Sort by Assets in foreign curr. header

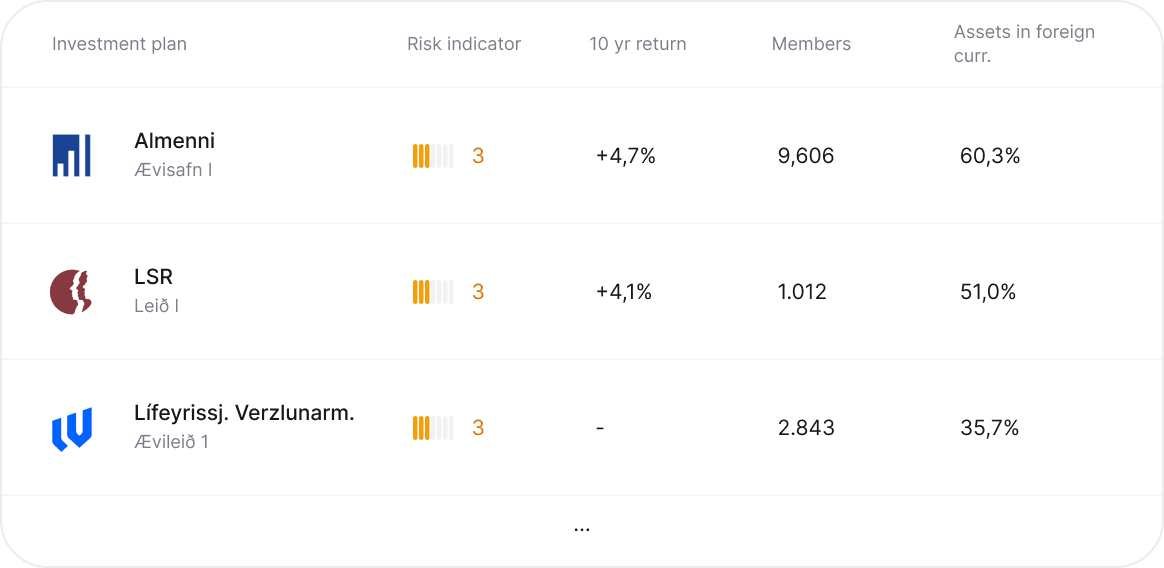pos(1024,44)
